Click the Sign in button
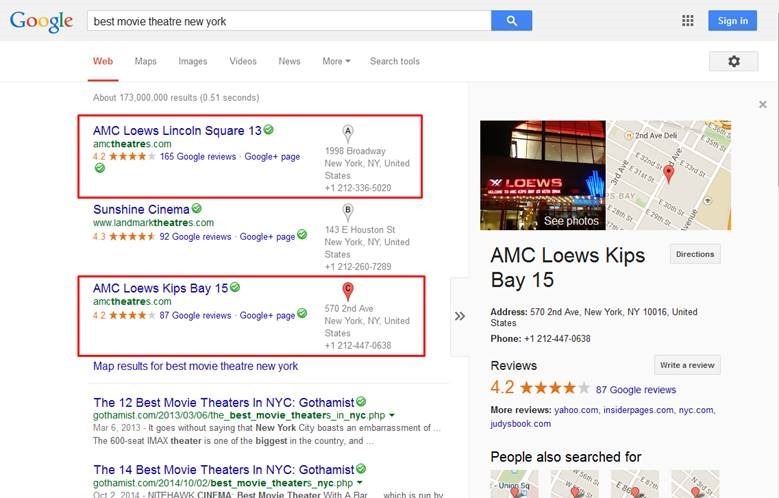This screenshot has width=779, height=498. 732,21
